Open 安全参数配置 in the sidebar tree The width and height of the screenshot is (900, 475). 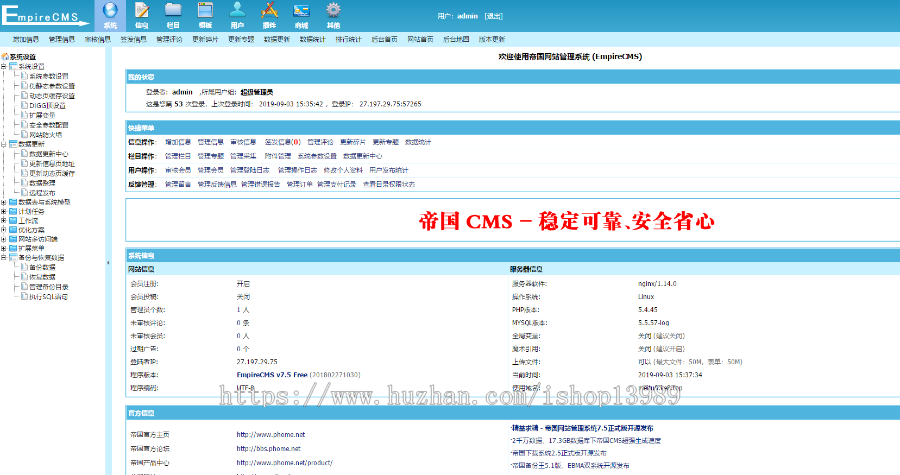coord(49,124)
